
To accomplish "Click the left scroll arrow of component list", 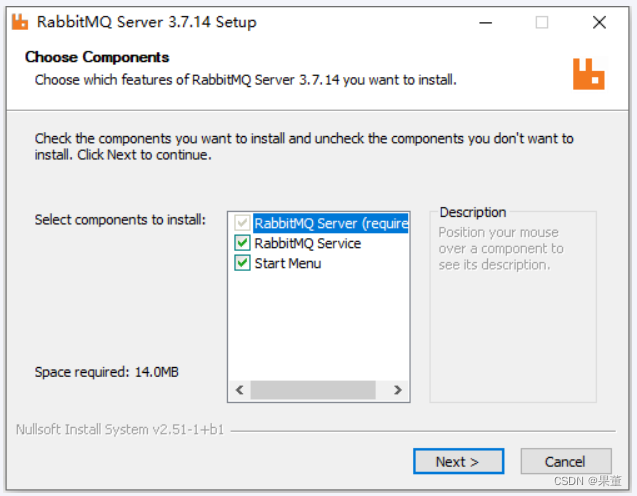I will [x=239, y=390].
